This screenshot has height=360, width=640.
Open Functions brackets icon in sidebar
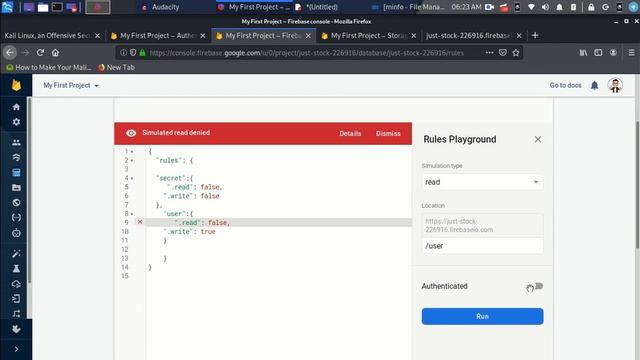point(16,218)
